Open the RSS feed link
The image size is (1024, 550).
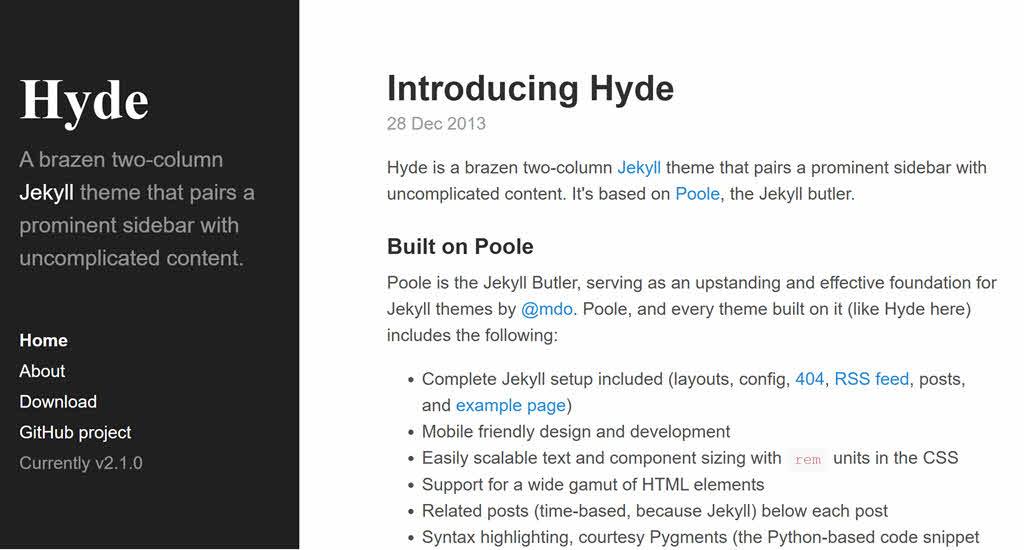click(871, 379)
